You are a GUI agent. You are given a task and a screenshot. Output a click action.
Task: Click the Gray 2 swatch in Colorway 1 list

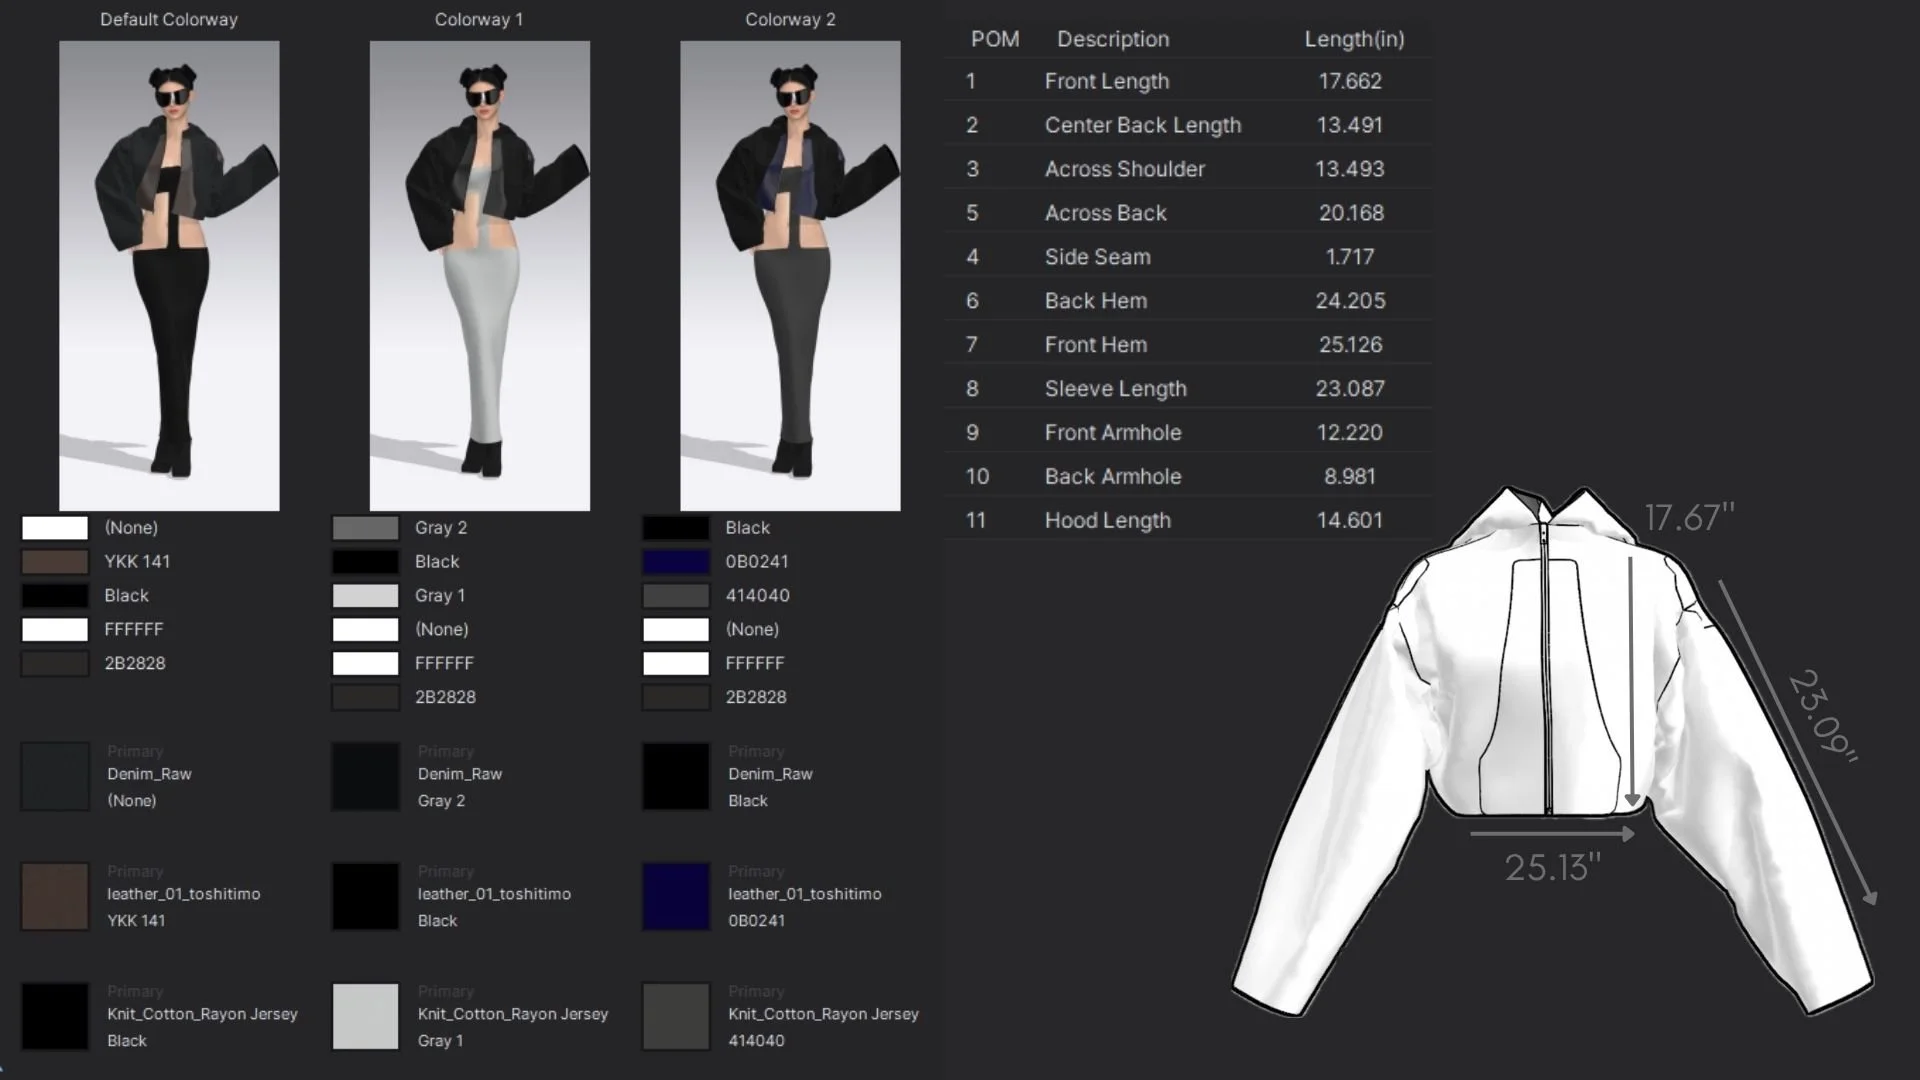coord(365,528)
